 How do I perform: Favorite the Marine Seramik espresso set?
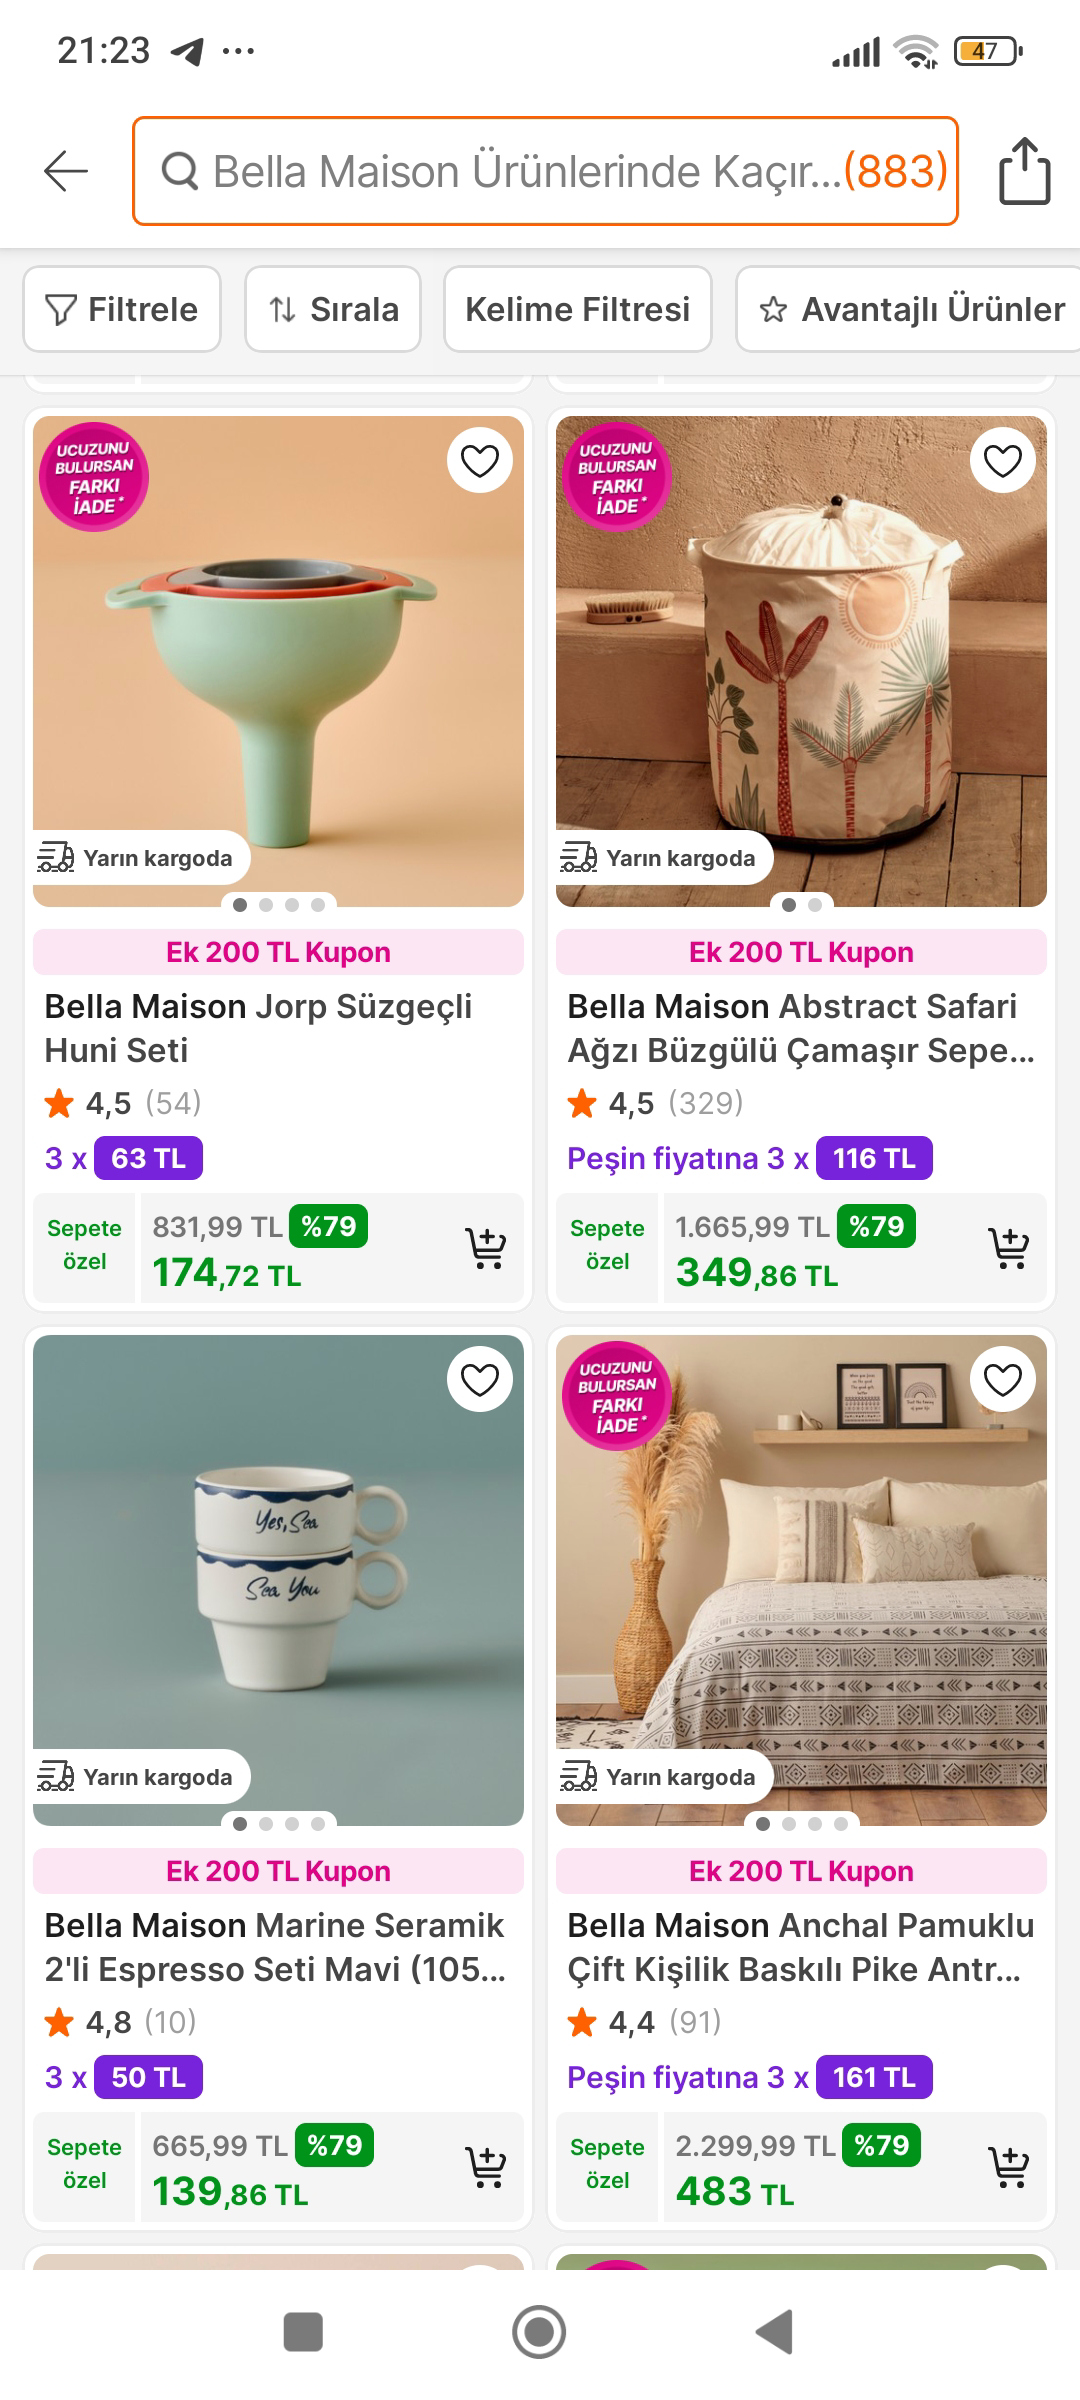tap(480, 1378)
